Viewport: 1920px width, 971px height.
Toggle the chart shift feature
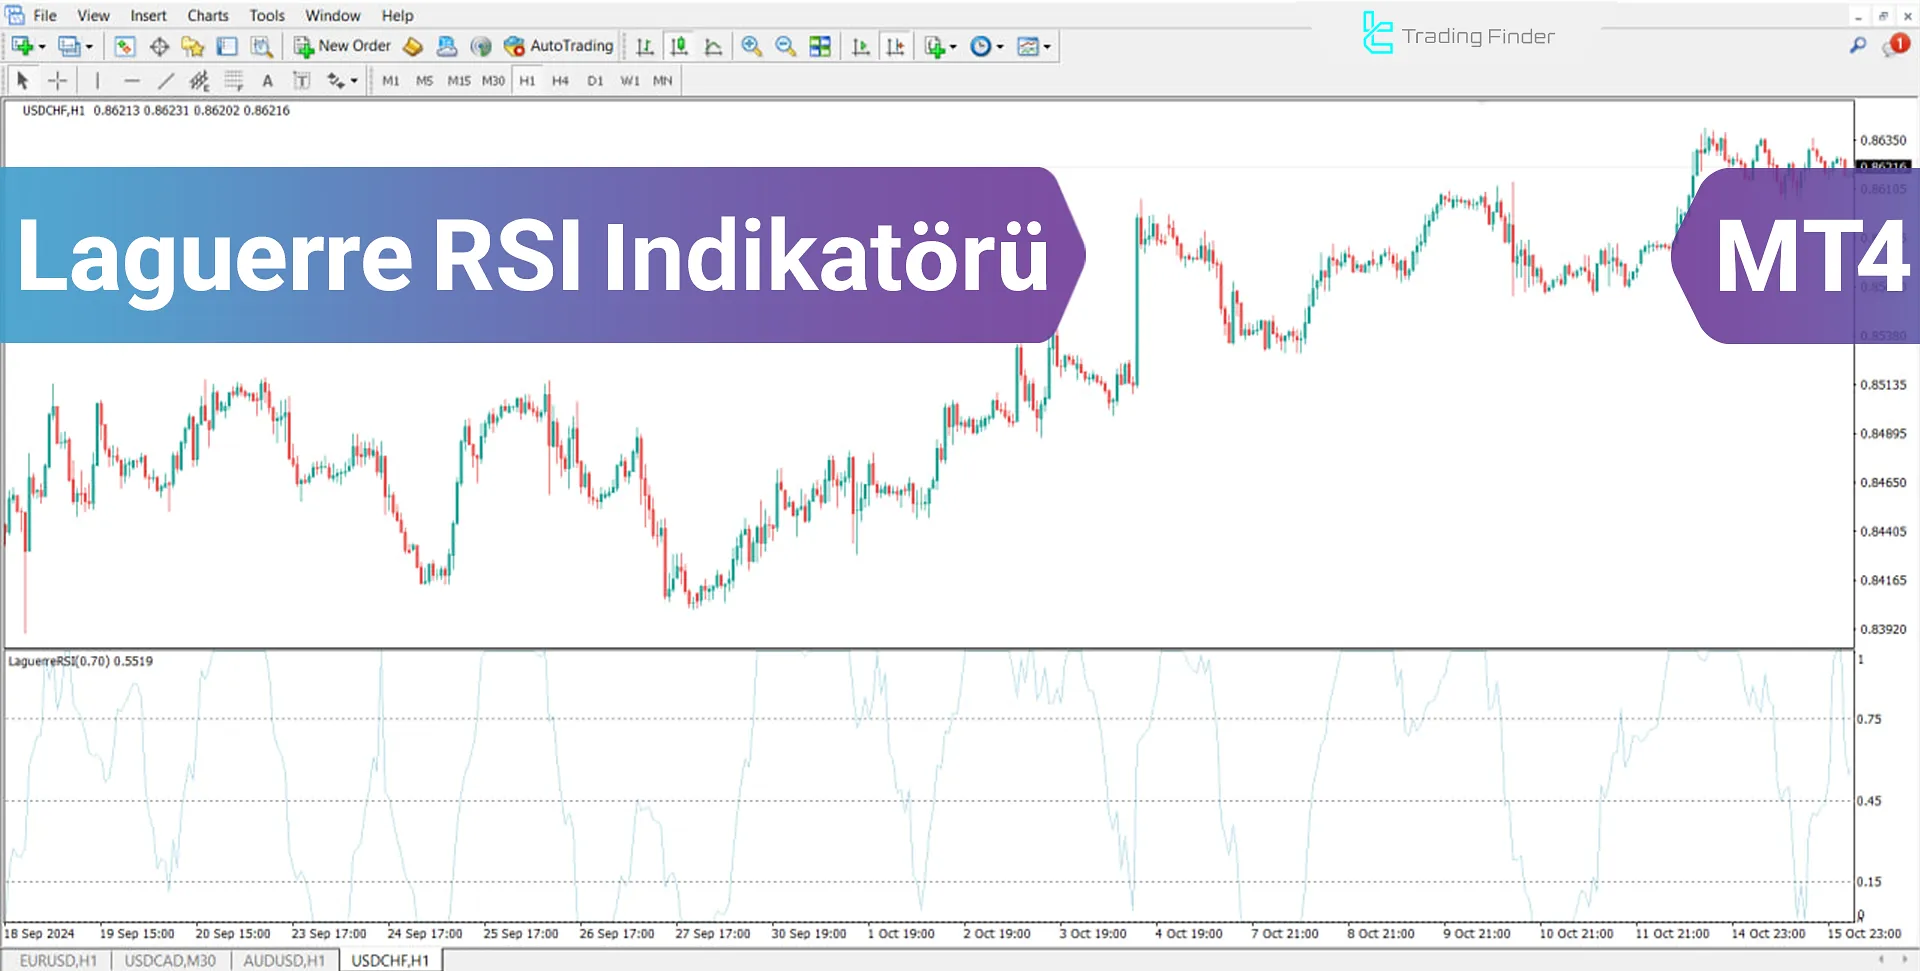click(896, 46)
